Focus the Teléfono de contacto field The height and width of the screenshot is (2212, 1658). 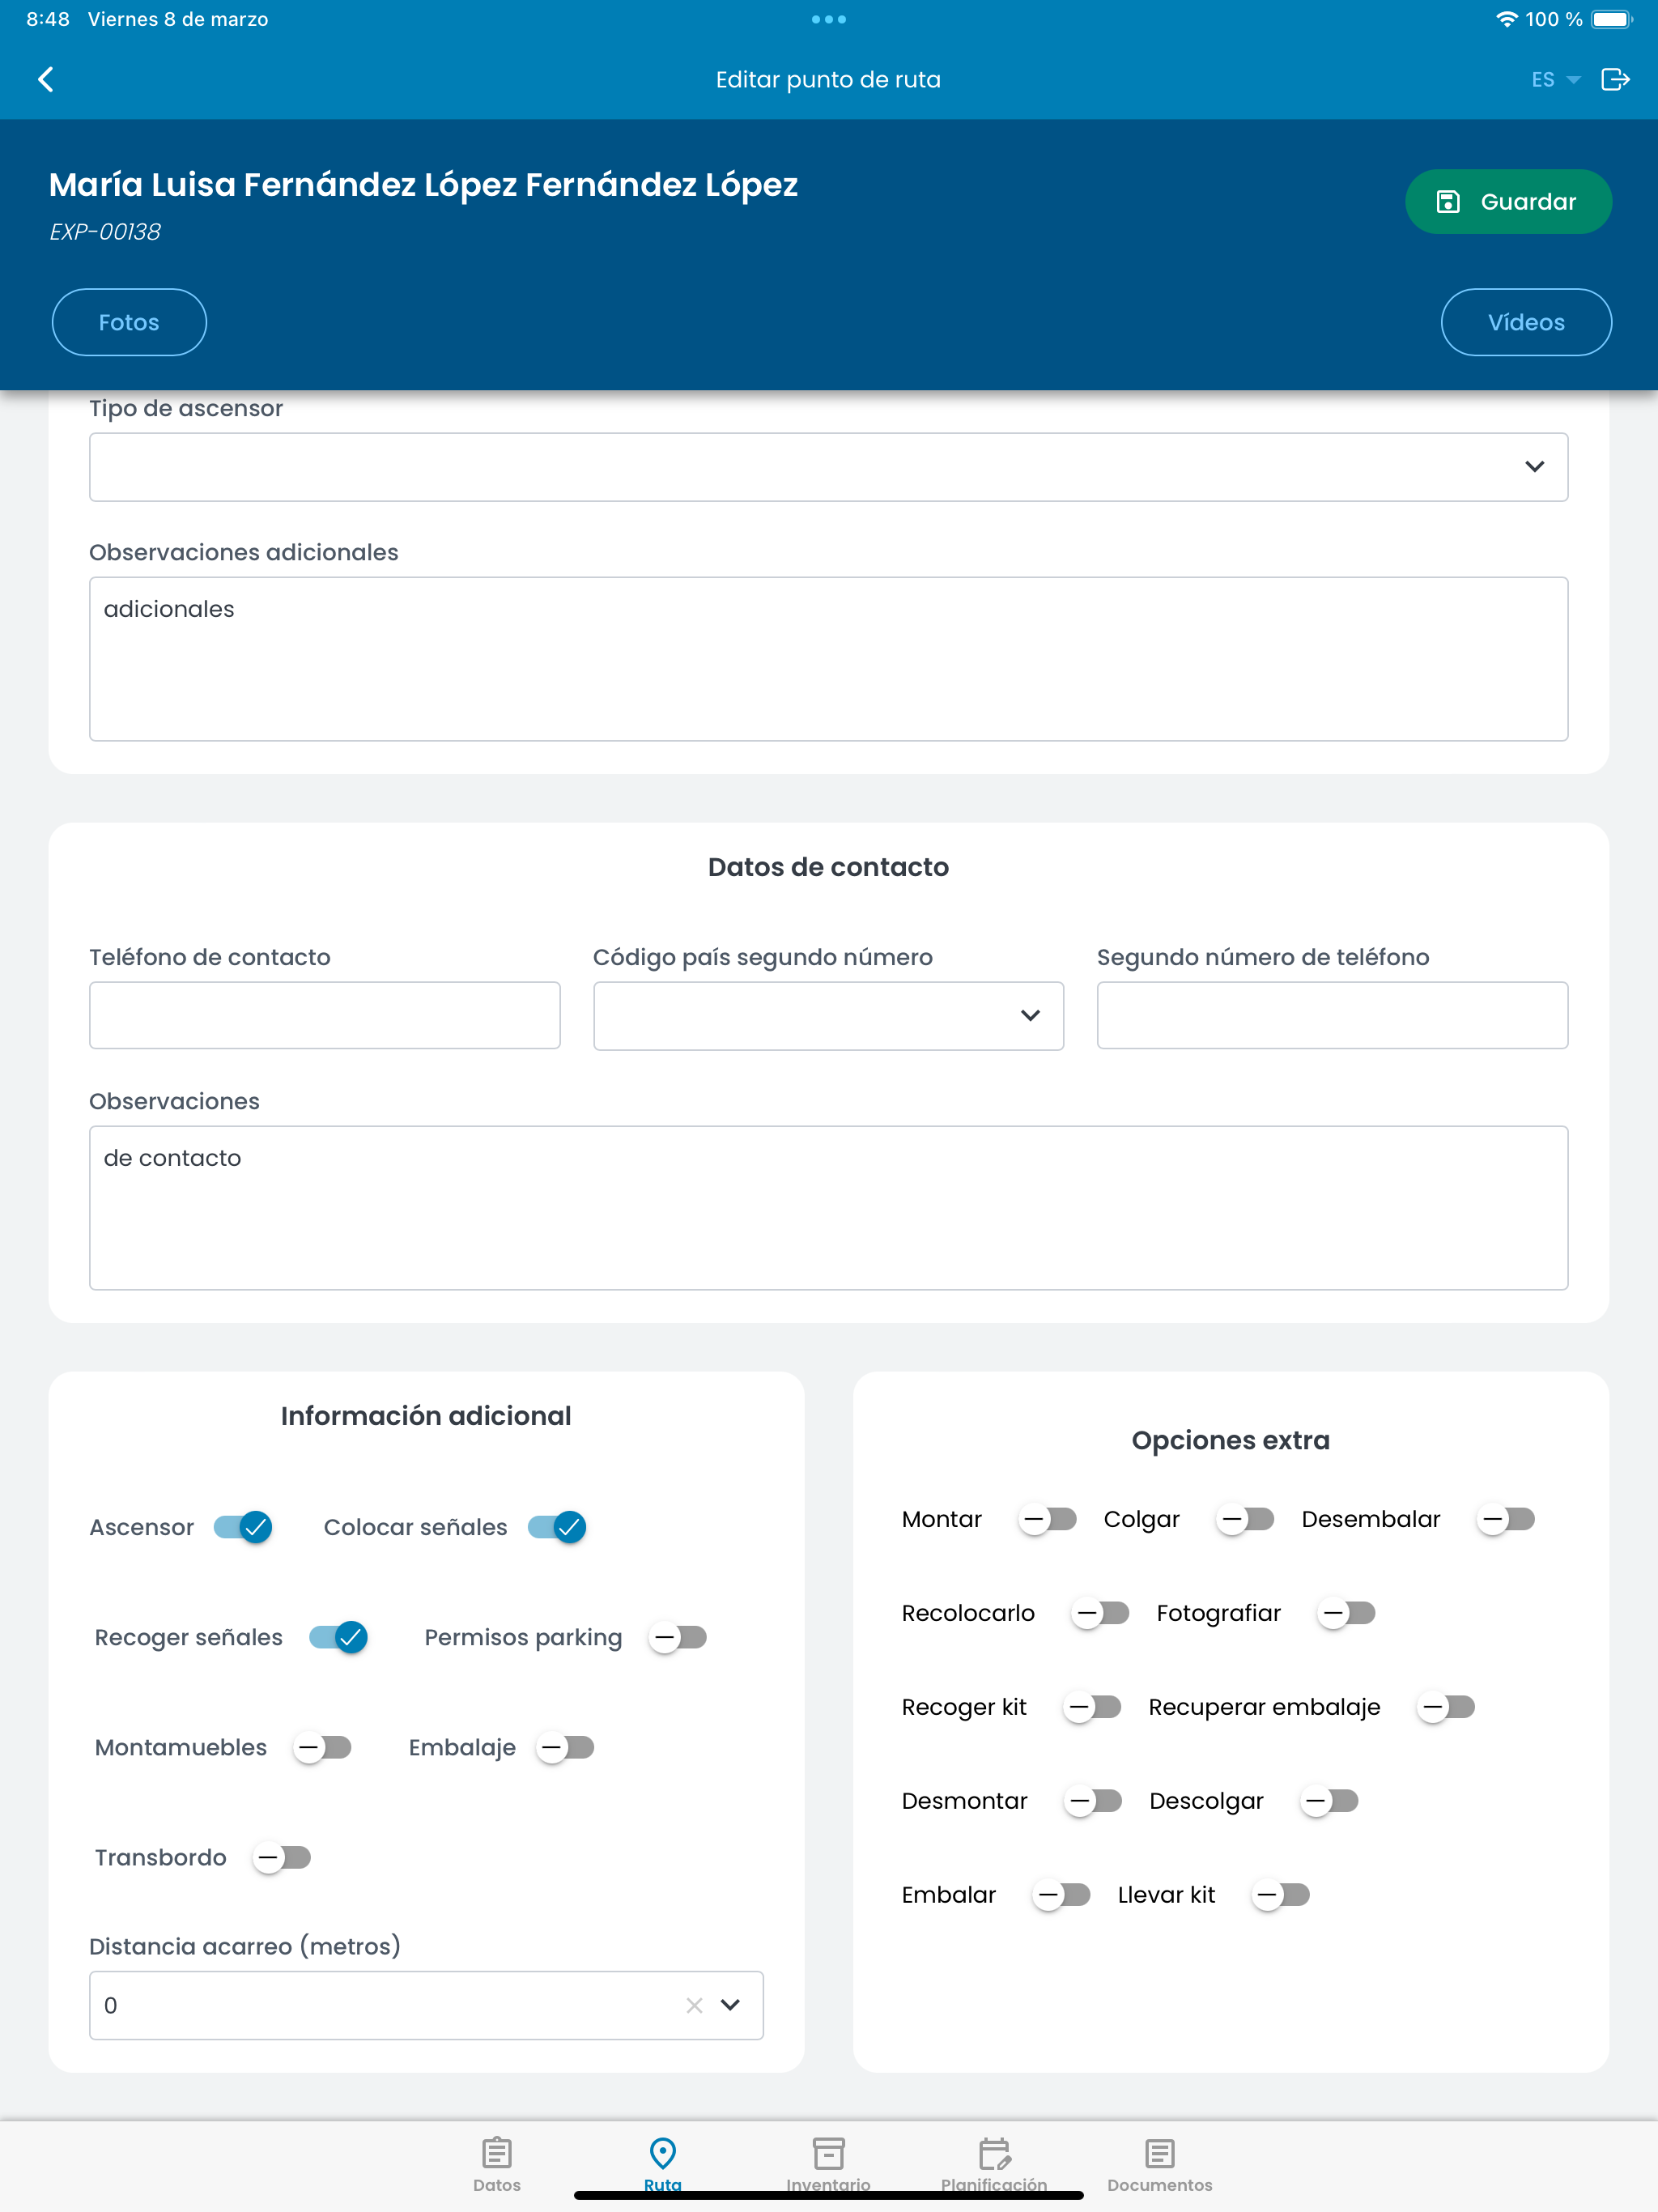pos(324,1015)
